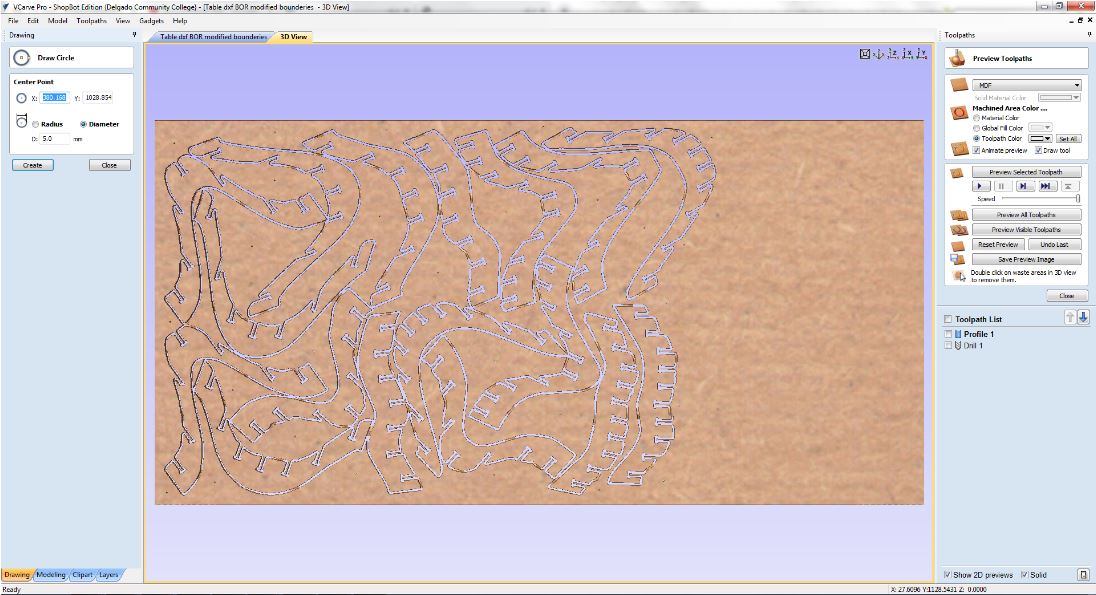Choose Global Fill Color radio option

click(x=976, y=129)
